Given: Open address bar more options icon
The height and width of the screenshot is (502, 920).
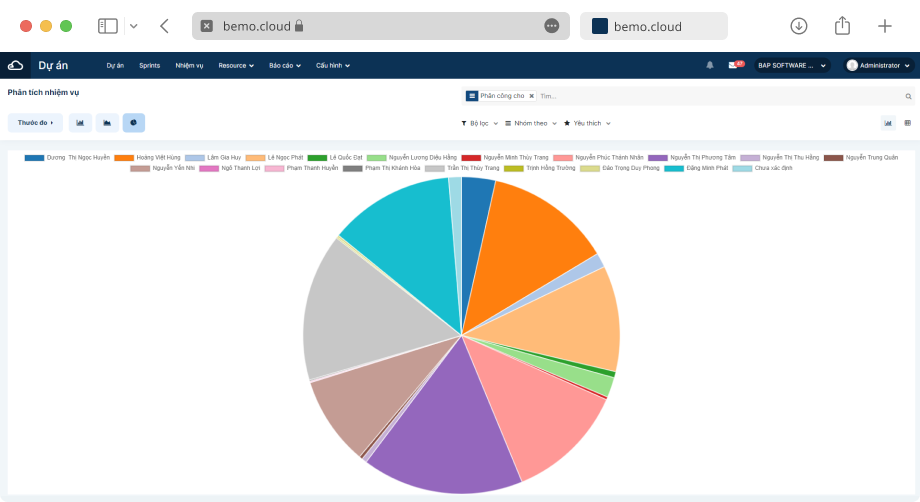Looking at the screenshot, I should tap(552, 26).
